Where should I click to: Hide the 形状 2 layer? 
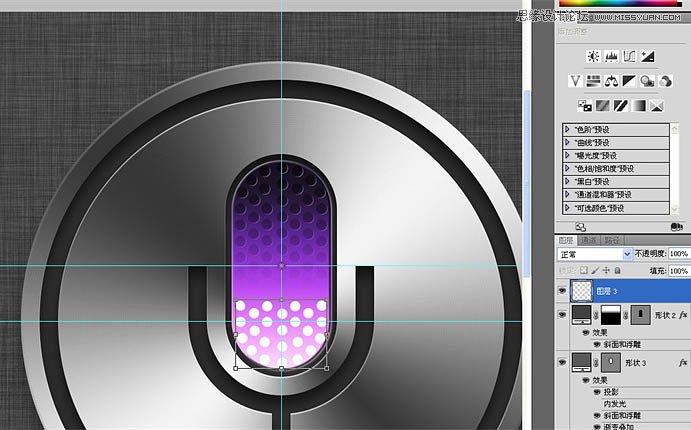(x=562, y=315)
